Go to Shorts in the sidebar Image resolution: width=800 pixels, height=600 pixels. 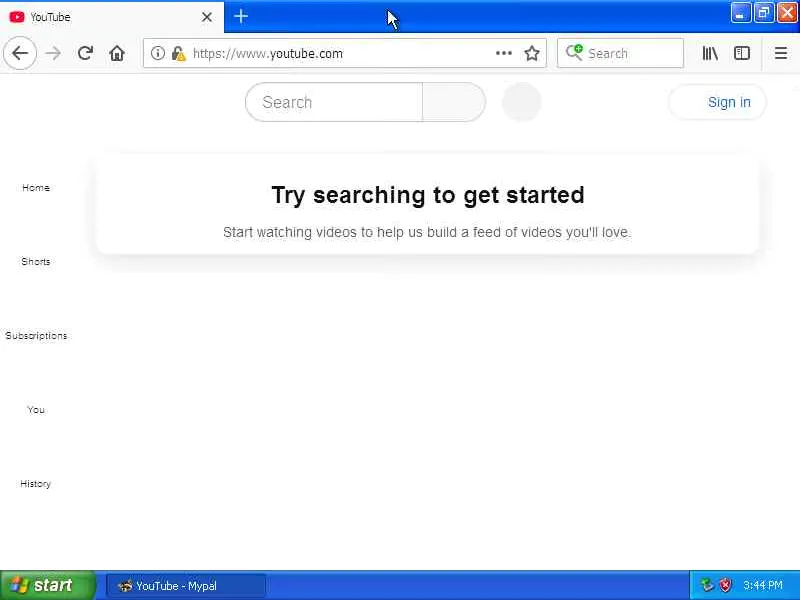[36, 262]
